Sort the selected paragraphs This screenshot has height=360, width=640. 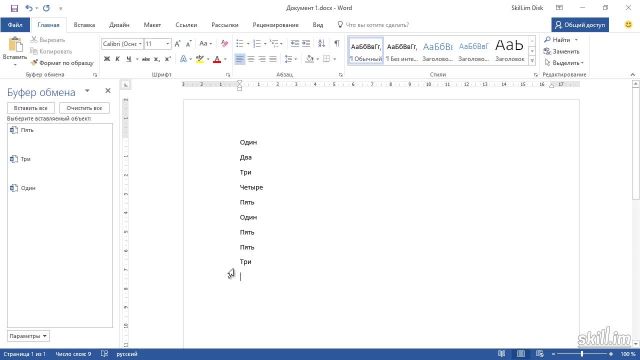point(322,44)
